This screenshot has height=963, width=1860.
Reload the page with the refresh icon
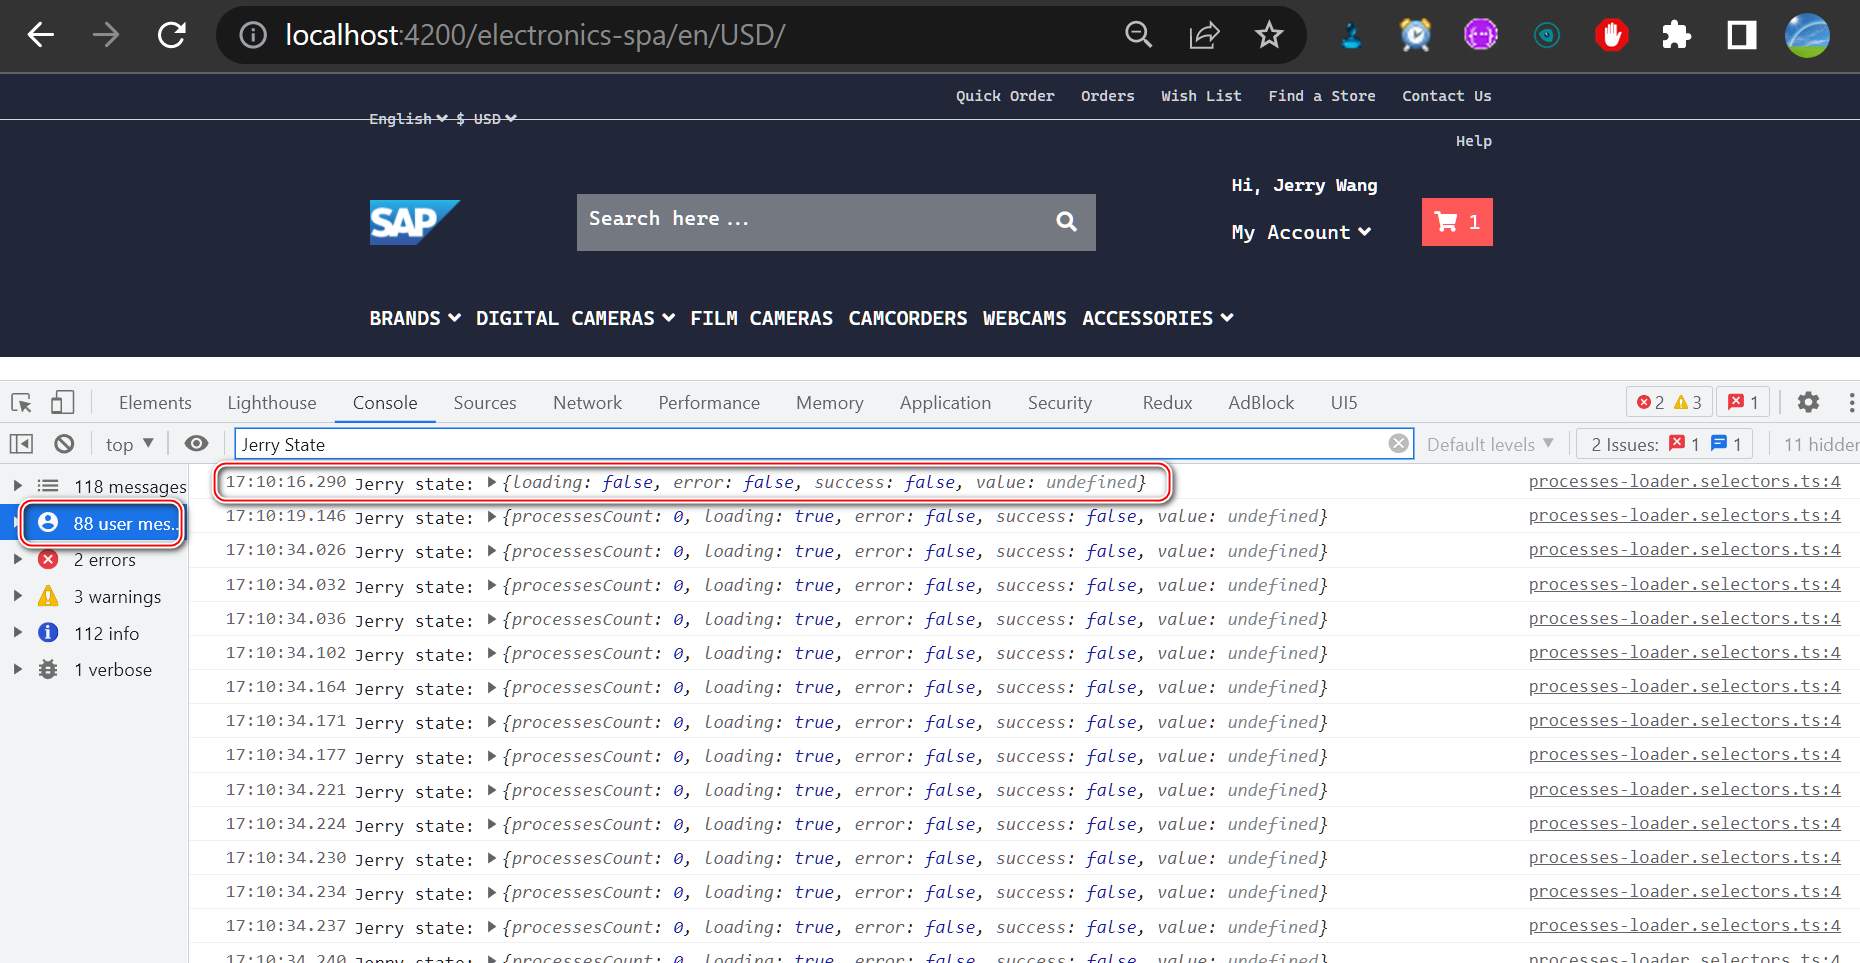pyautogui.click(x=172, y=36)
